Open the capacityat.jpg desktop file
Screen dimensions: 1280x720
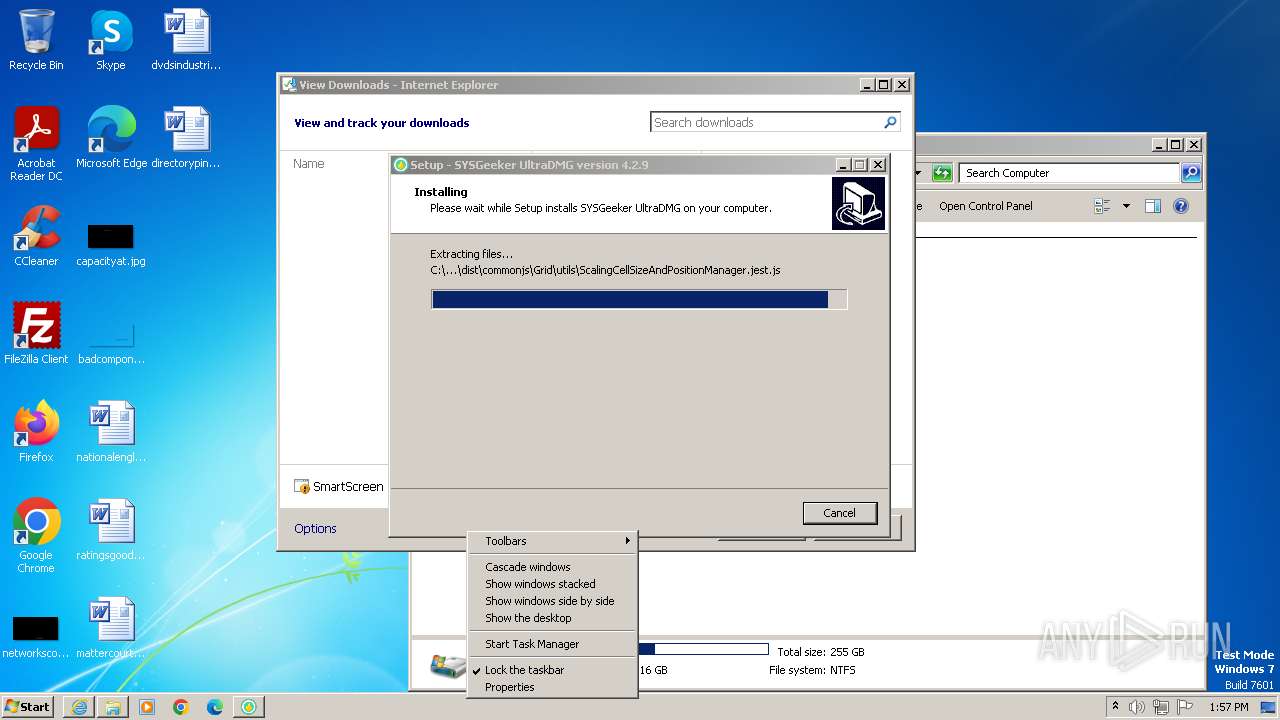111,245
